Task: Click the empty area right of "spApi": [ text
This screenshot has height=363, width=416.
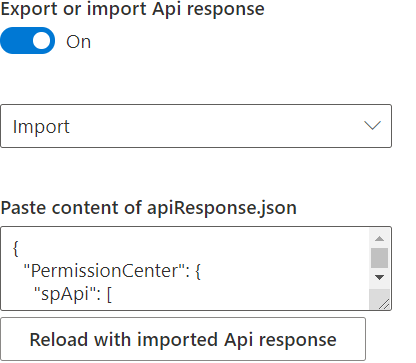Action: pos(240,294)
